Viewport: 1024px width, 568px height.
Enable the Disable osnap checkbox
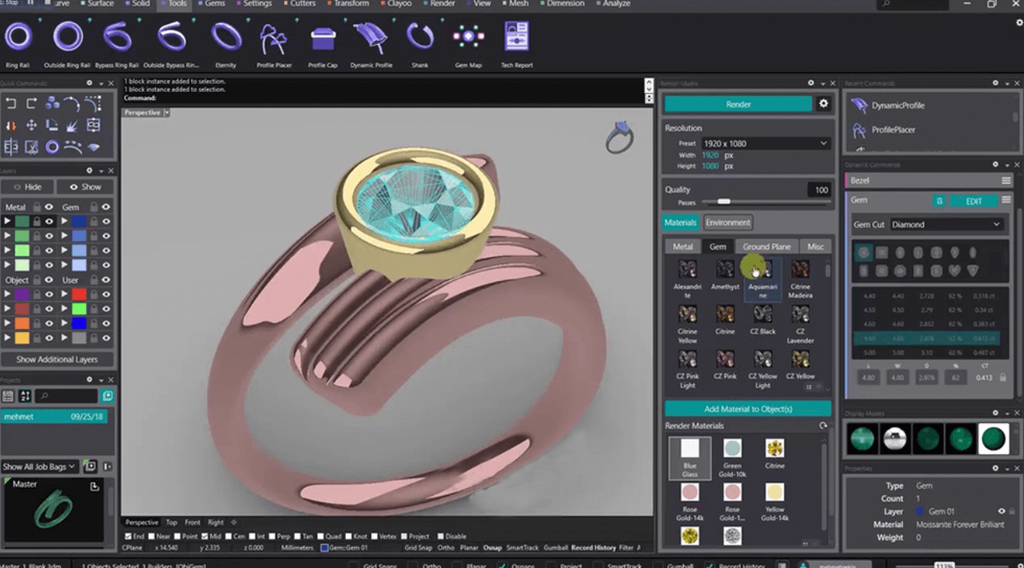[x=441, y=537]
